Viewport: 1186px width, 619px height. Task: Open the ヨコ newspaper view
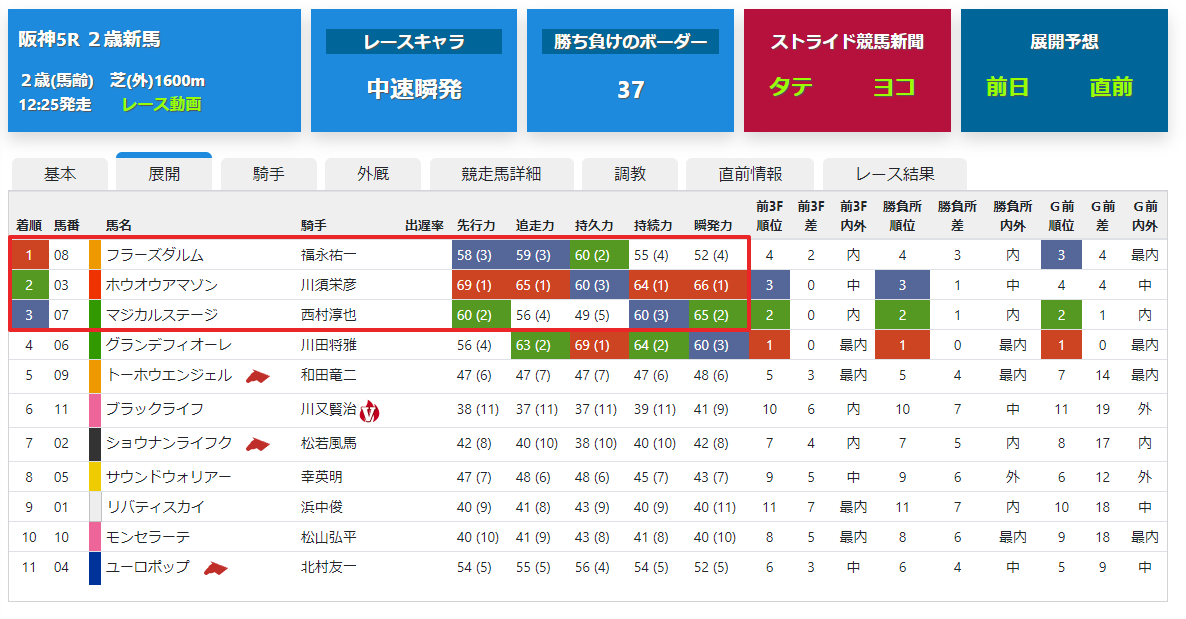(894, 87)
